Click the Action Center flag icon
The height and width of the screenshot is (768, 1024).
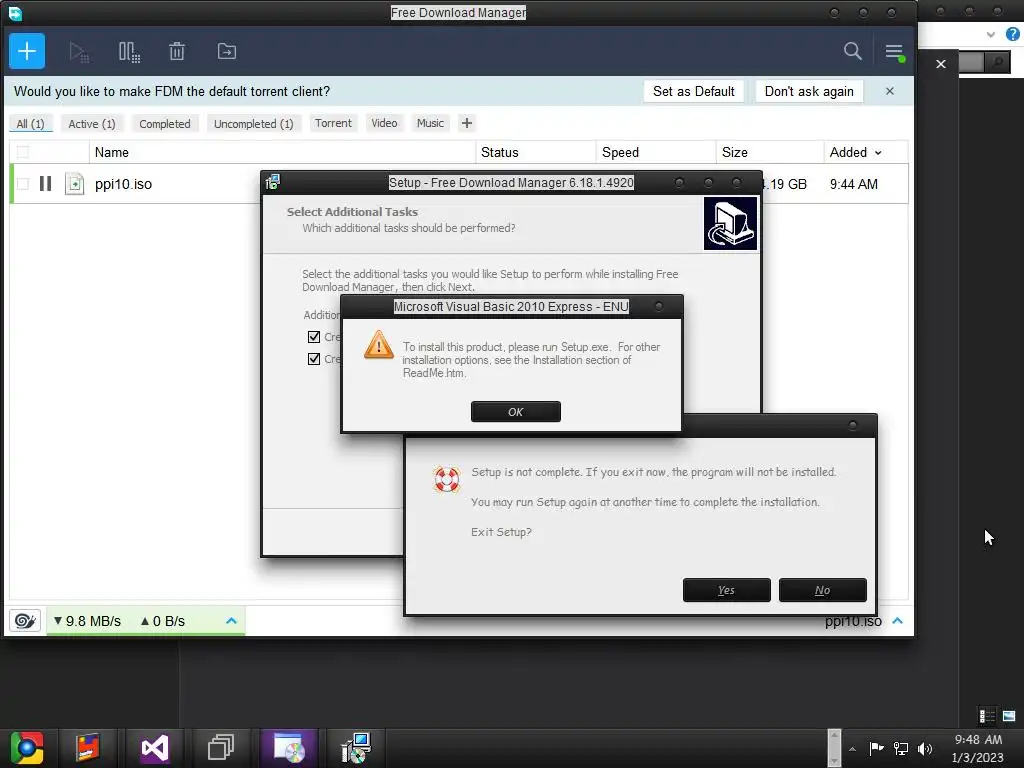876,748
